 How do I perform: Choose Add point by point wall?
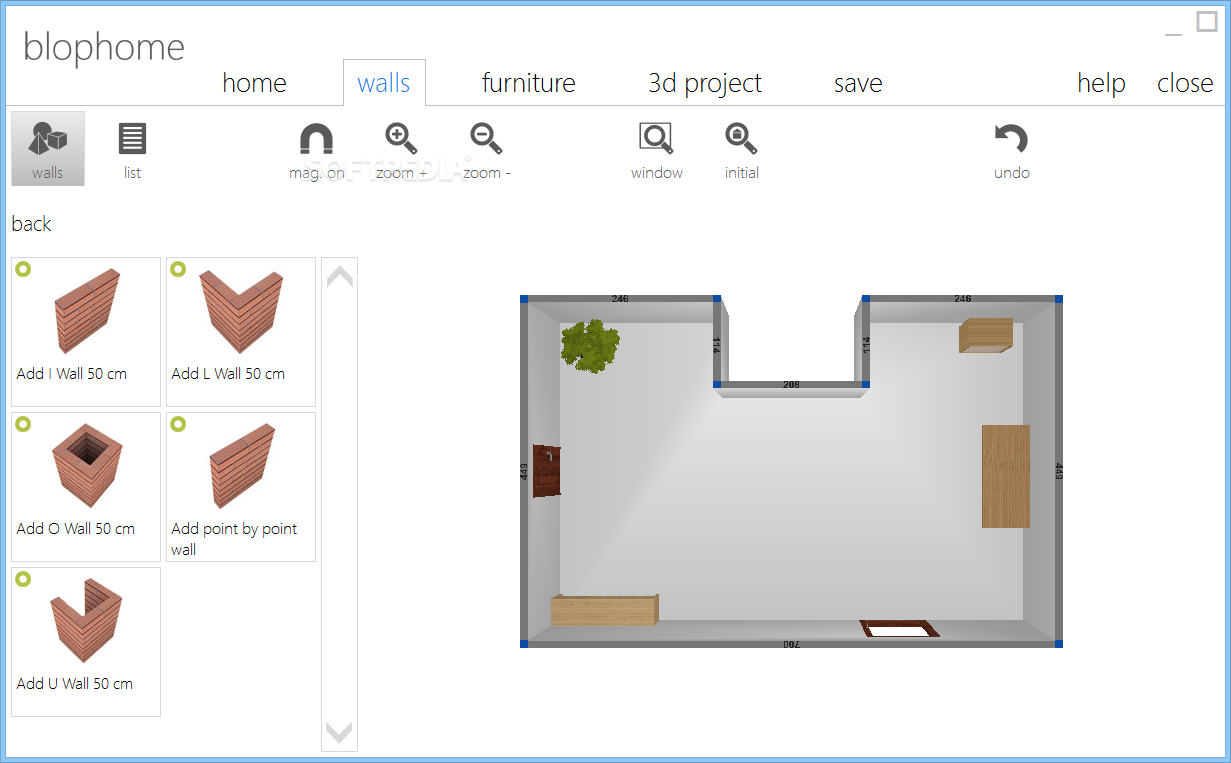241,487
